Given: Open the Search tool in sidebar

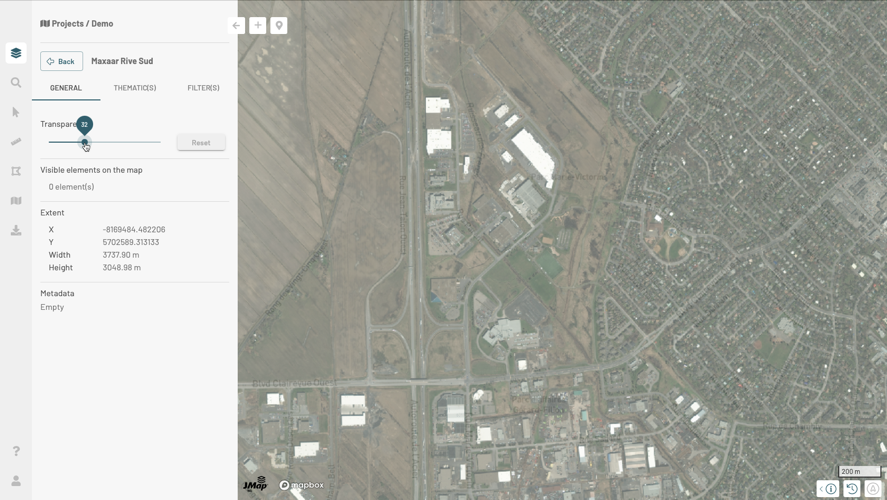Looking at the screenshot, I should pos(16,83).
